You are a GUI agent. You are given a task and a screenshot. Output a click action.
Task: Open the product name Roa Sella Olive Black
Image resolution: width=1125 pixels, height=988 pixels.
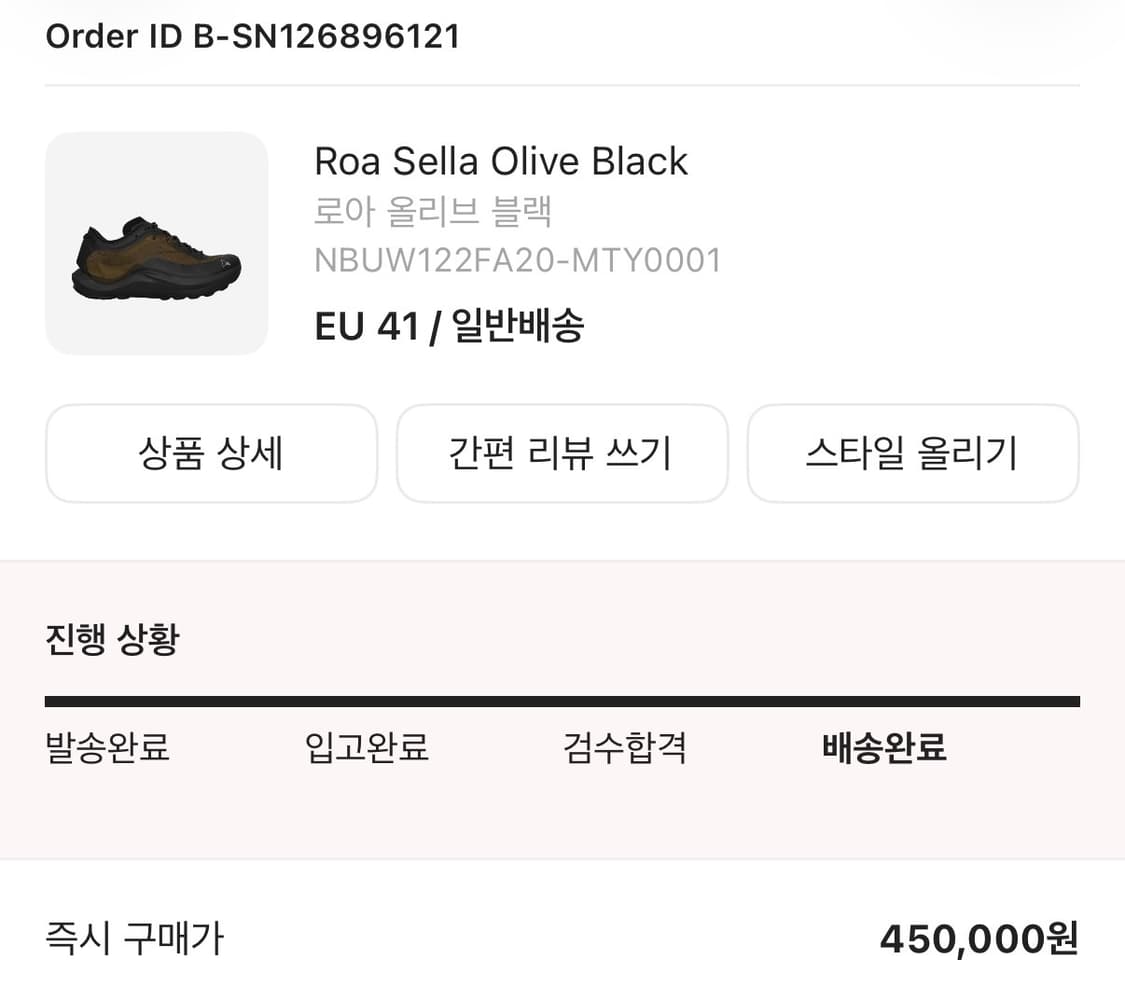coord(501,161)
